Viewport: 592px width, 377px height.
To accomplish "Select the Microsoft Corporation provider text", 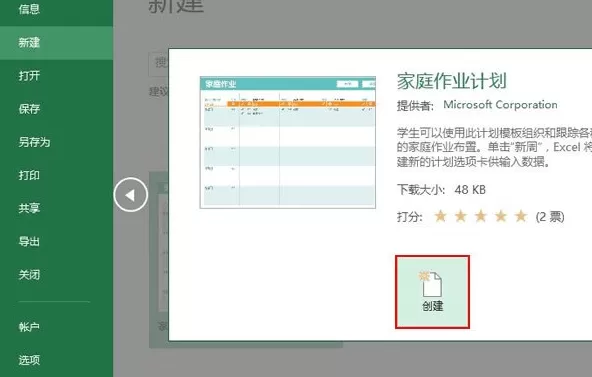I will click(500, 105).
